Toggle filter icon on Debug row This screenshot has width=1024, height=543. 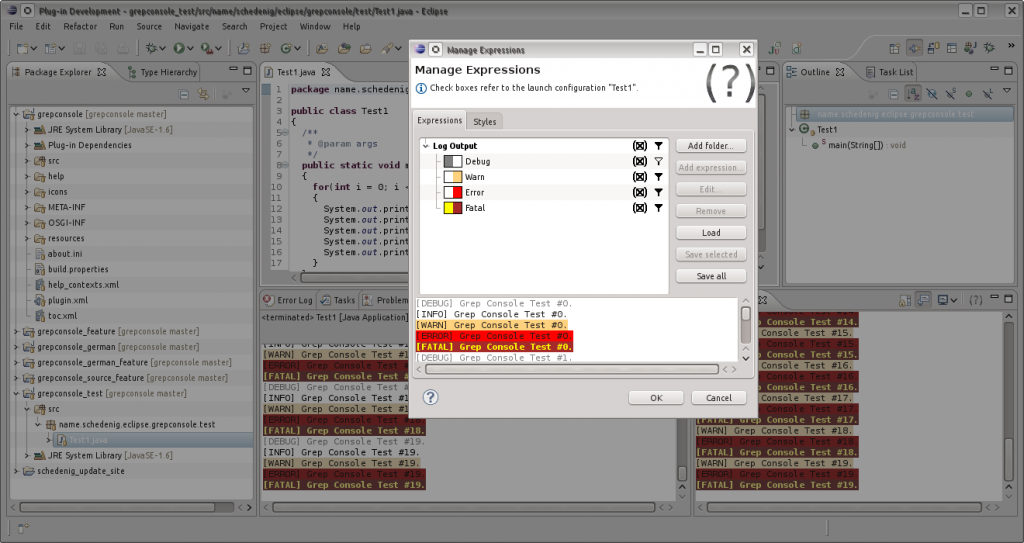[x=658, y=161]
